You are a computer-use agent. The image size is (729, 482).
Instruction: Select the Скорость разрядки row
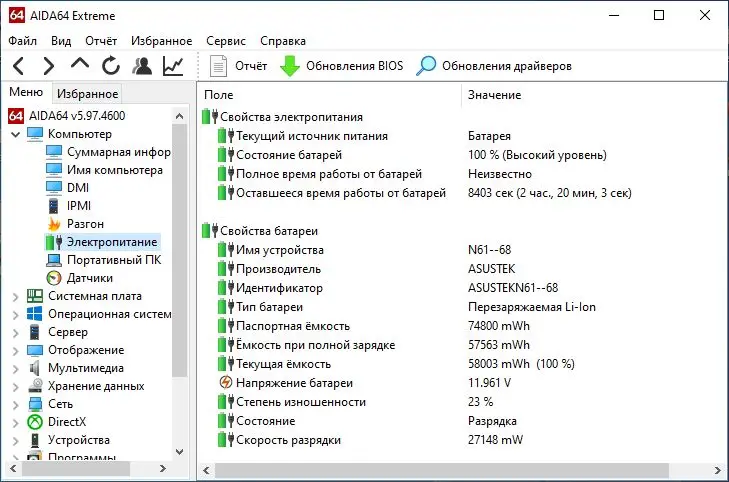(x=463, y=440)
